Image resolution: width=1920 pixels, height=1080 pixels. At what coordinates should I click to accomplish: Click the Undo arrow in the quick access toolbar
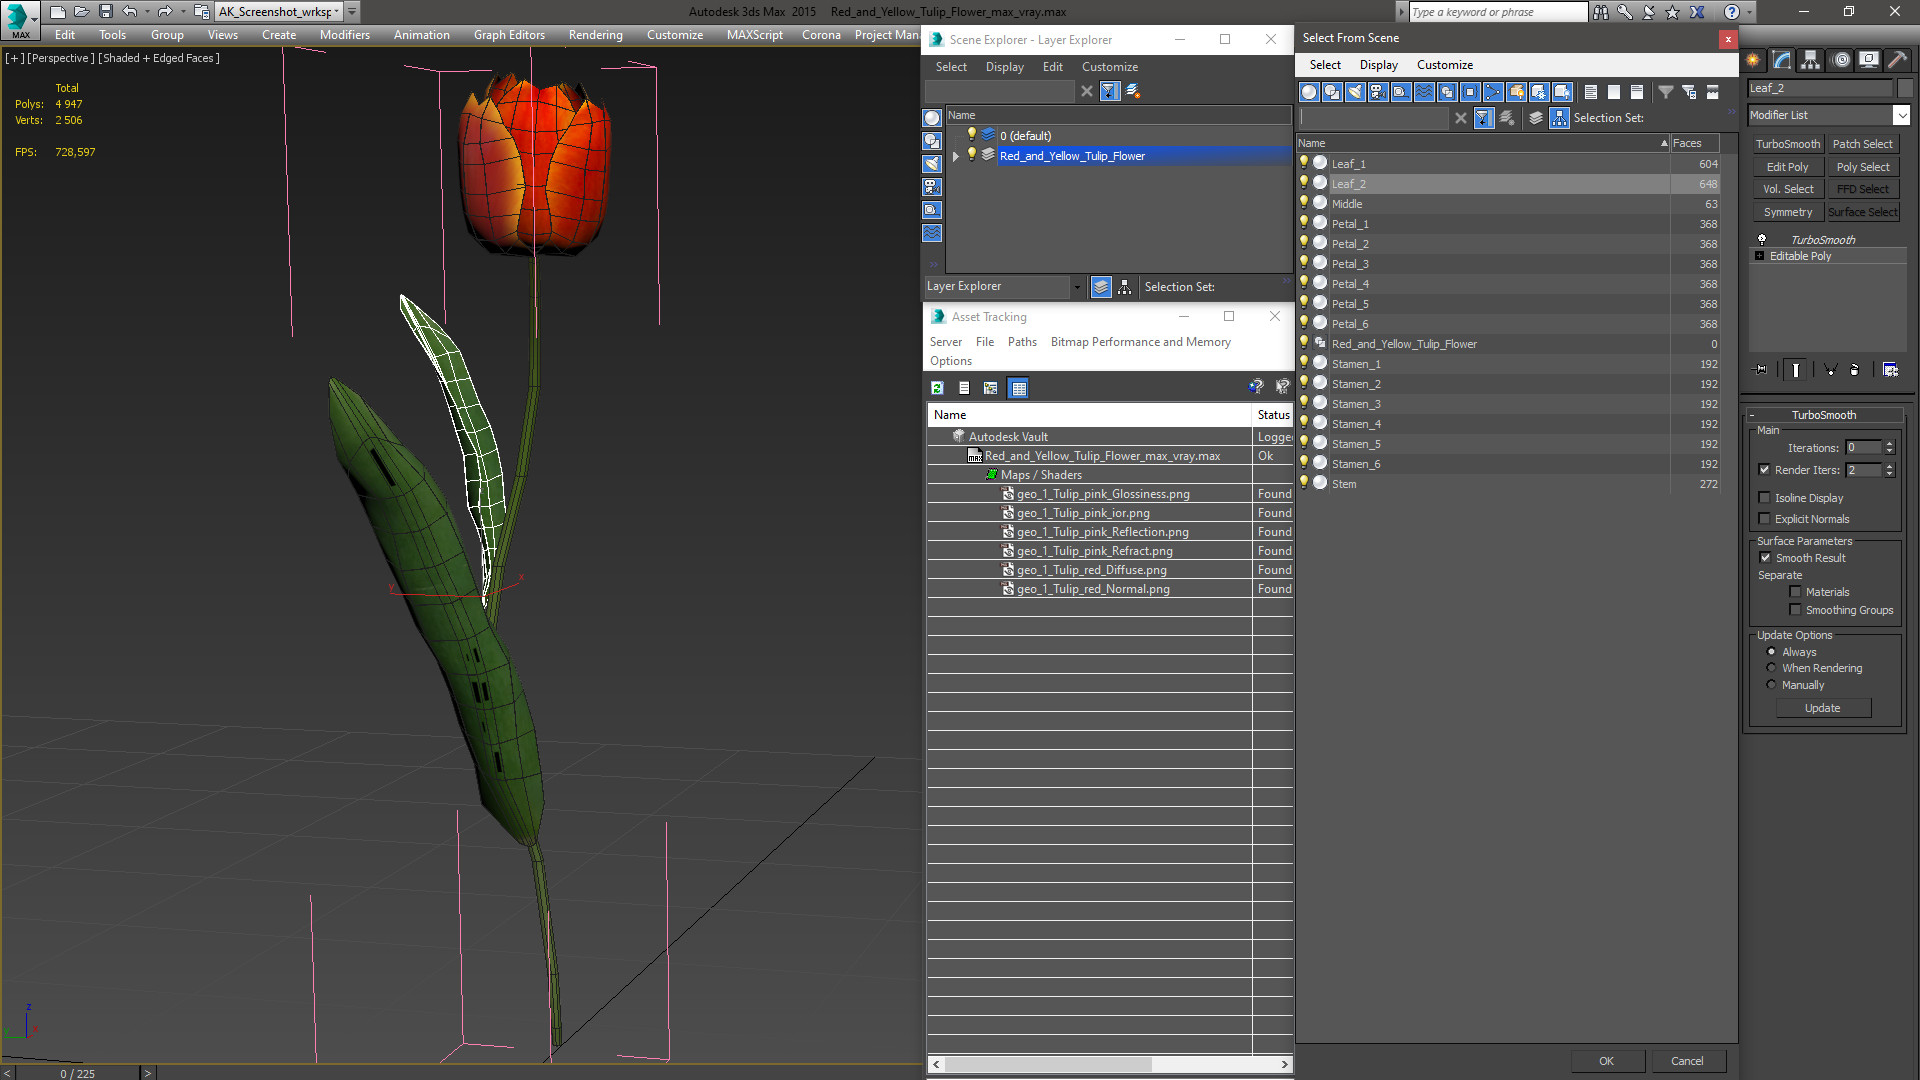click(x=129, y=11)
